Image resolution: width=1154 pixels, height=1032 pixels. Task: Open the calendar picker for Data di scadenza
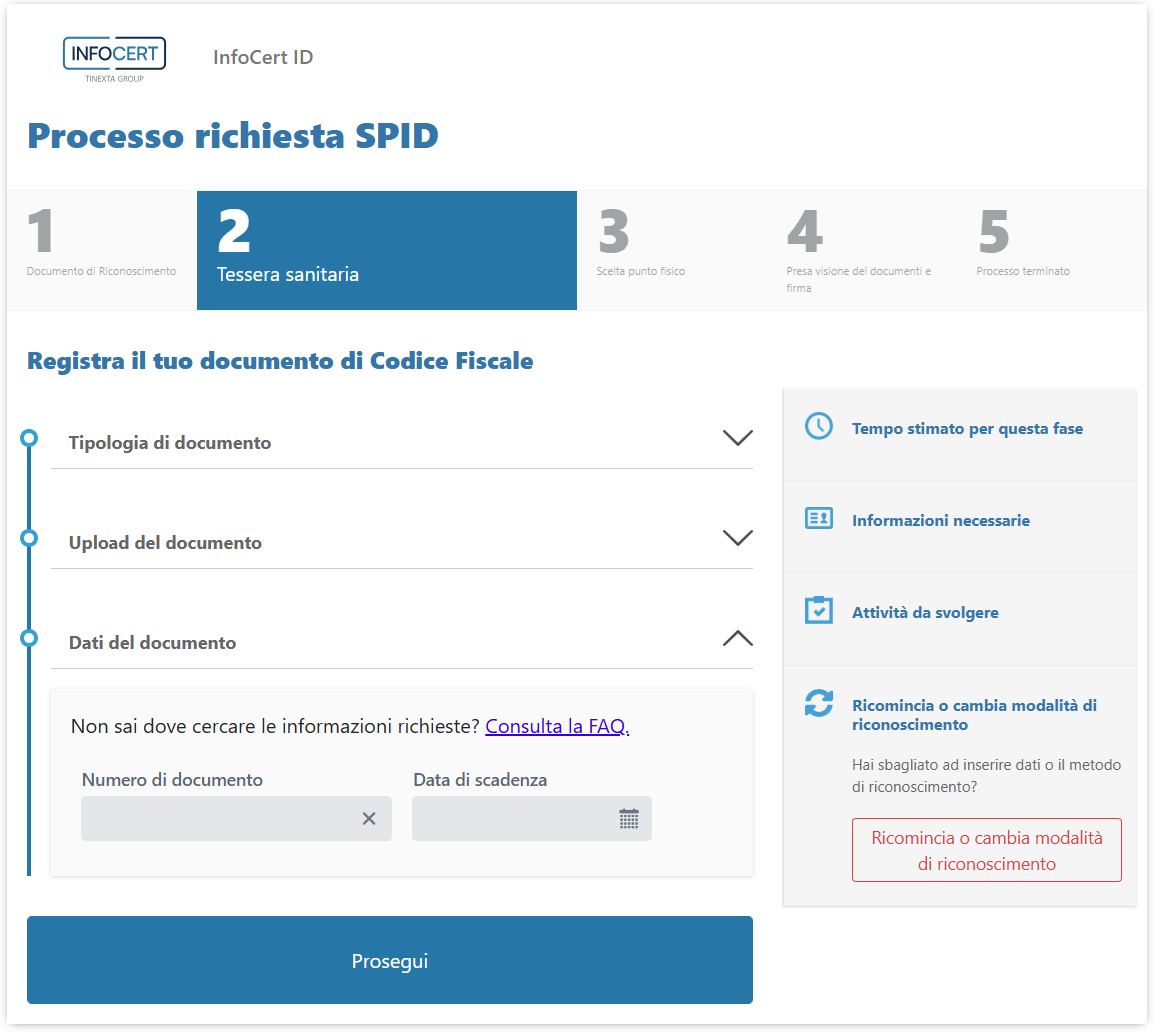point(628,819)
